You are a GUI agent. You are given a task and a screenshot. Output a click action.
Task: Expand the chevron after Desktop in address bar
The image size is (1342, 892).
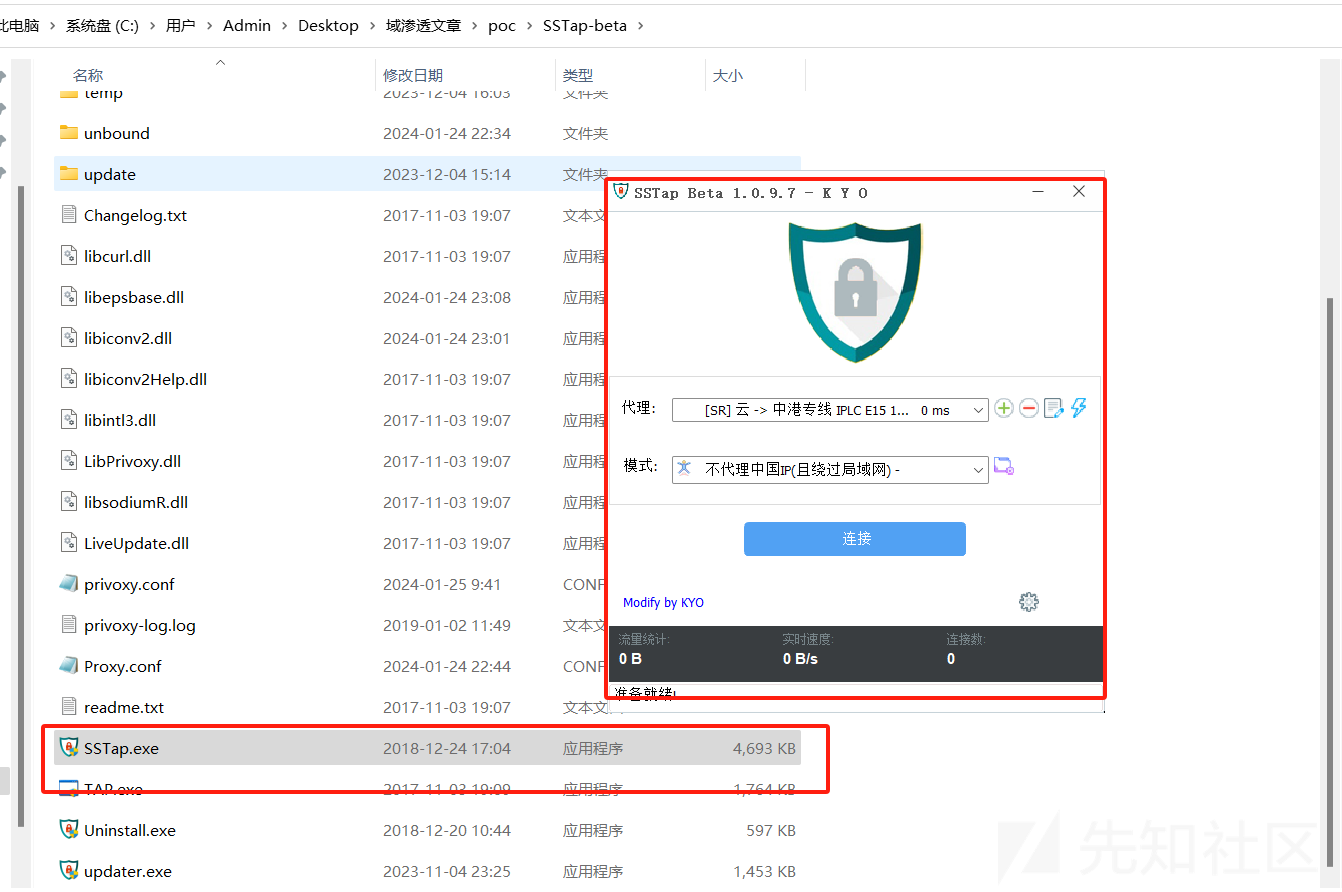[371, 26]
